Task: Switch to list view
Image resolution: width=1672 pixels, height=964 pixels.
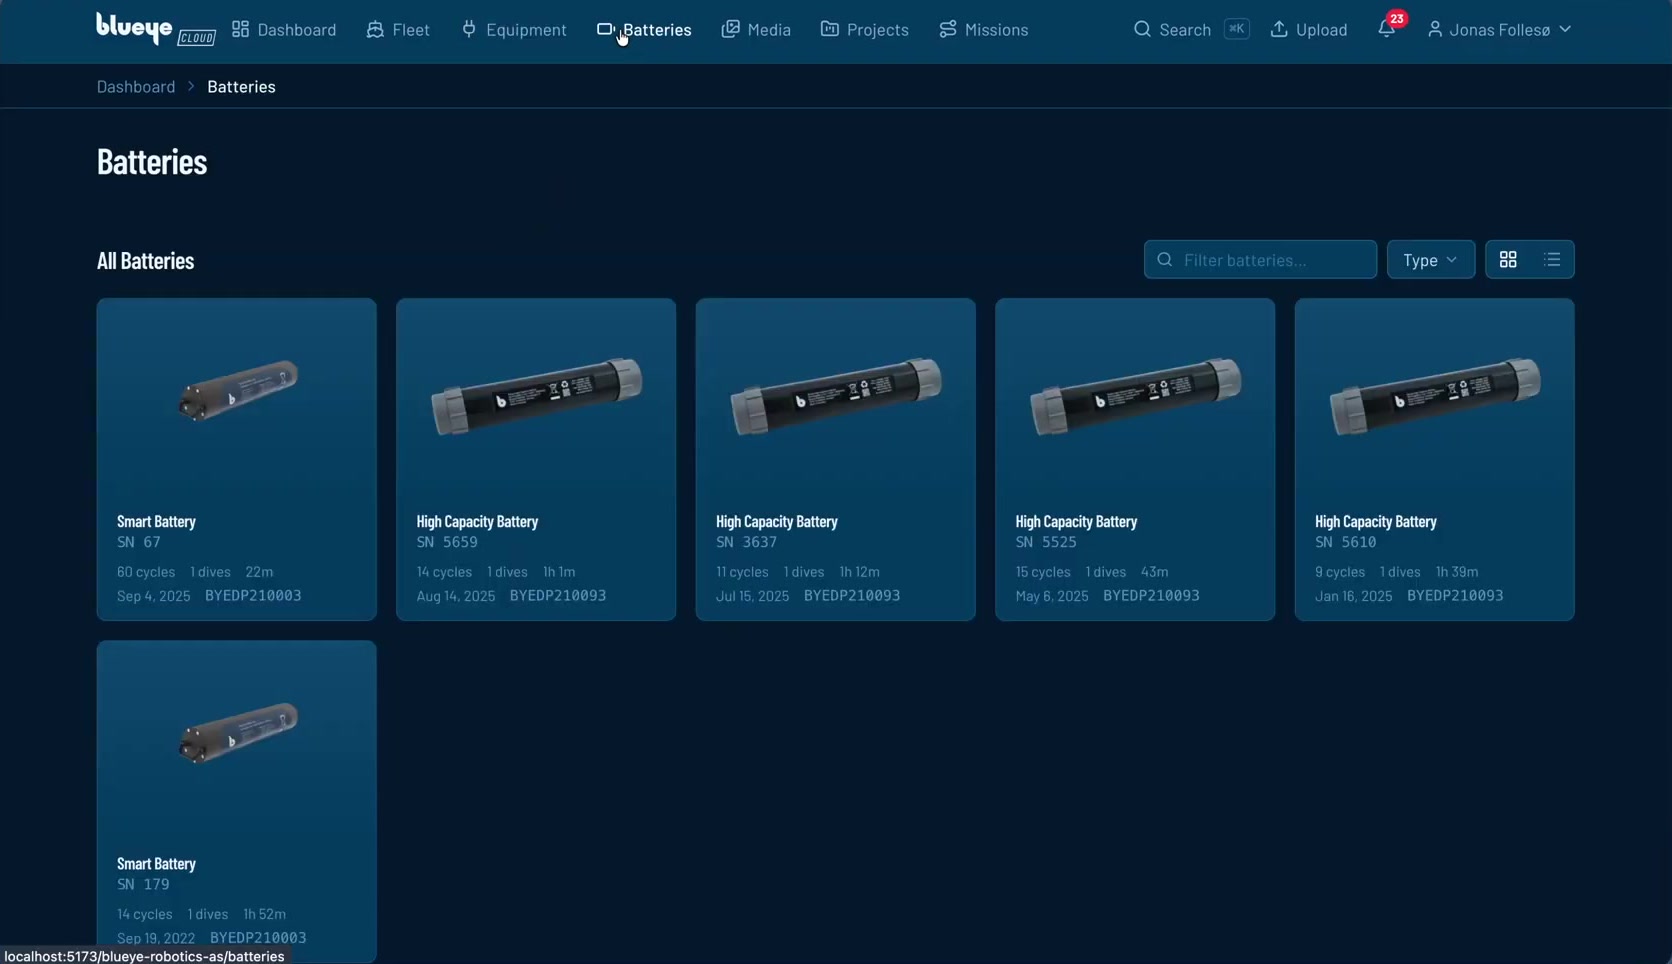Action: (1552, 260)
